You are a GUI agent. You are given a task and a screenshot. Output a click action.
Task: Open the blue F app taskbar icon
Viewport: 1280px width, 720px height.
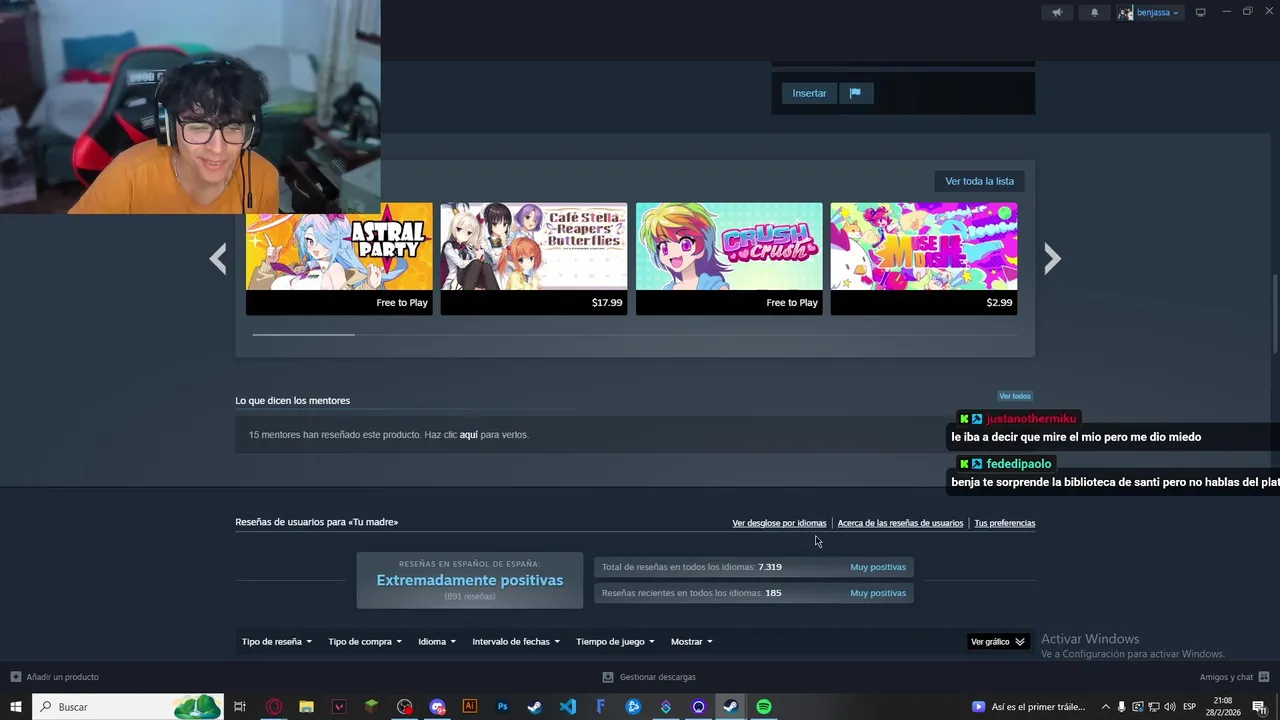(x=600, y=707)
